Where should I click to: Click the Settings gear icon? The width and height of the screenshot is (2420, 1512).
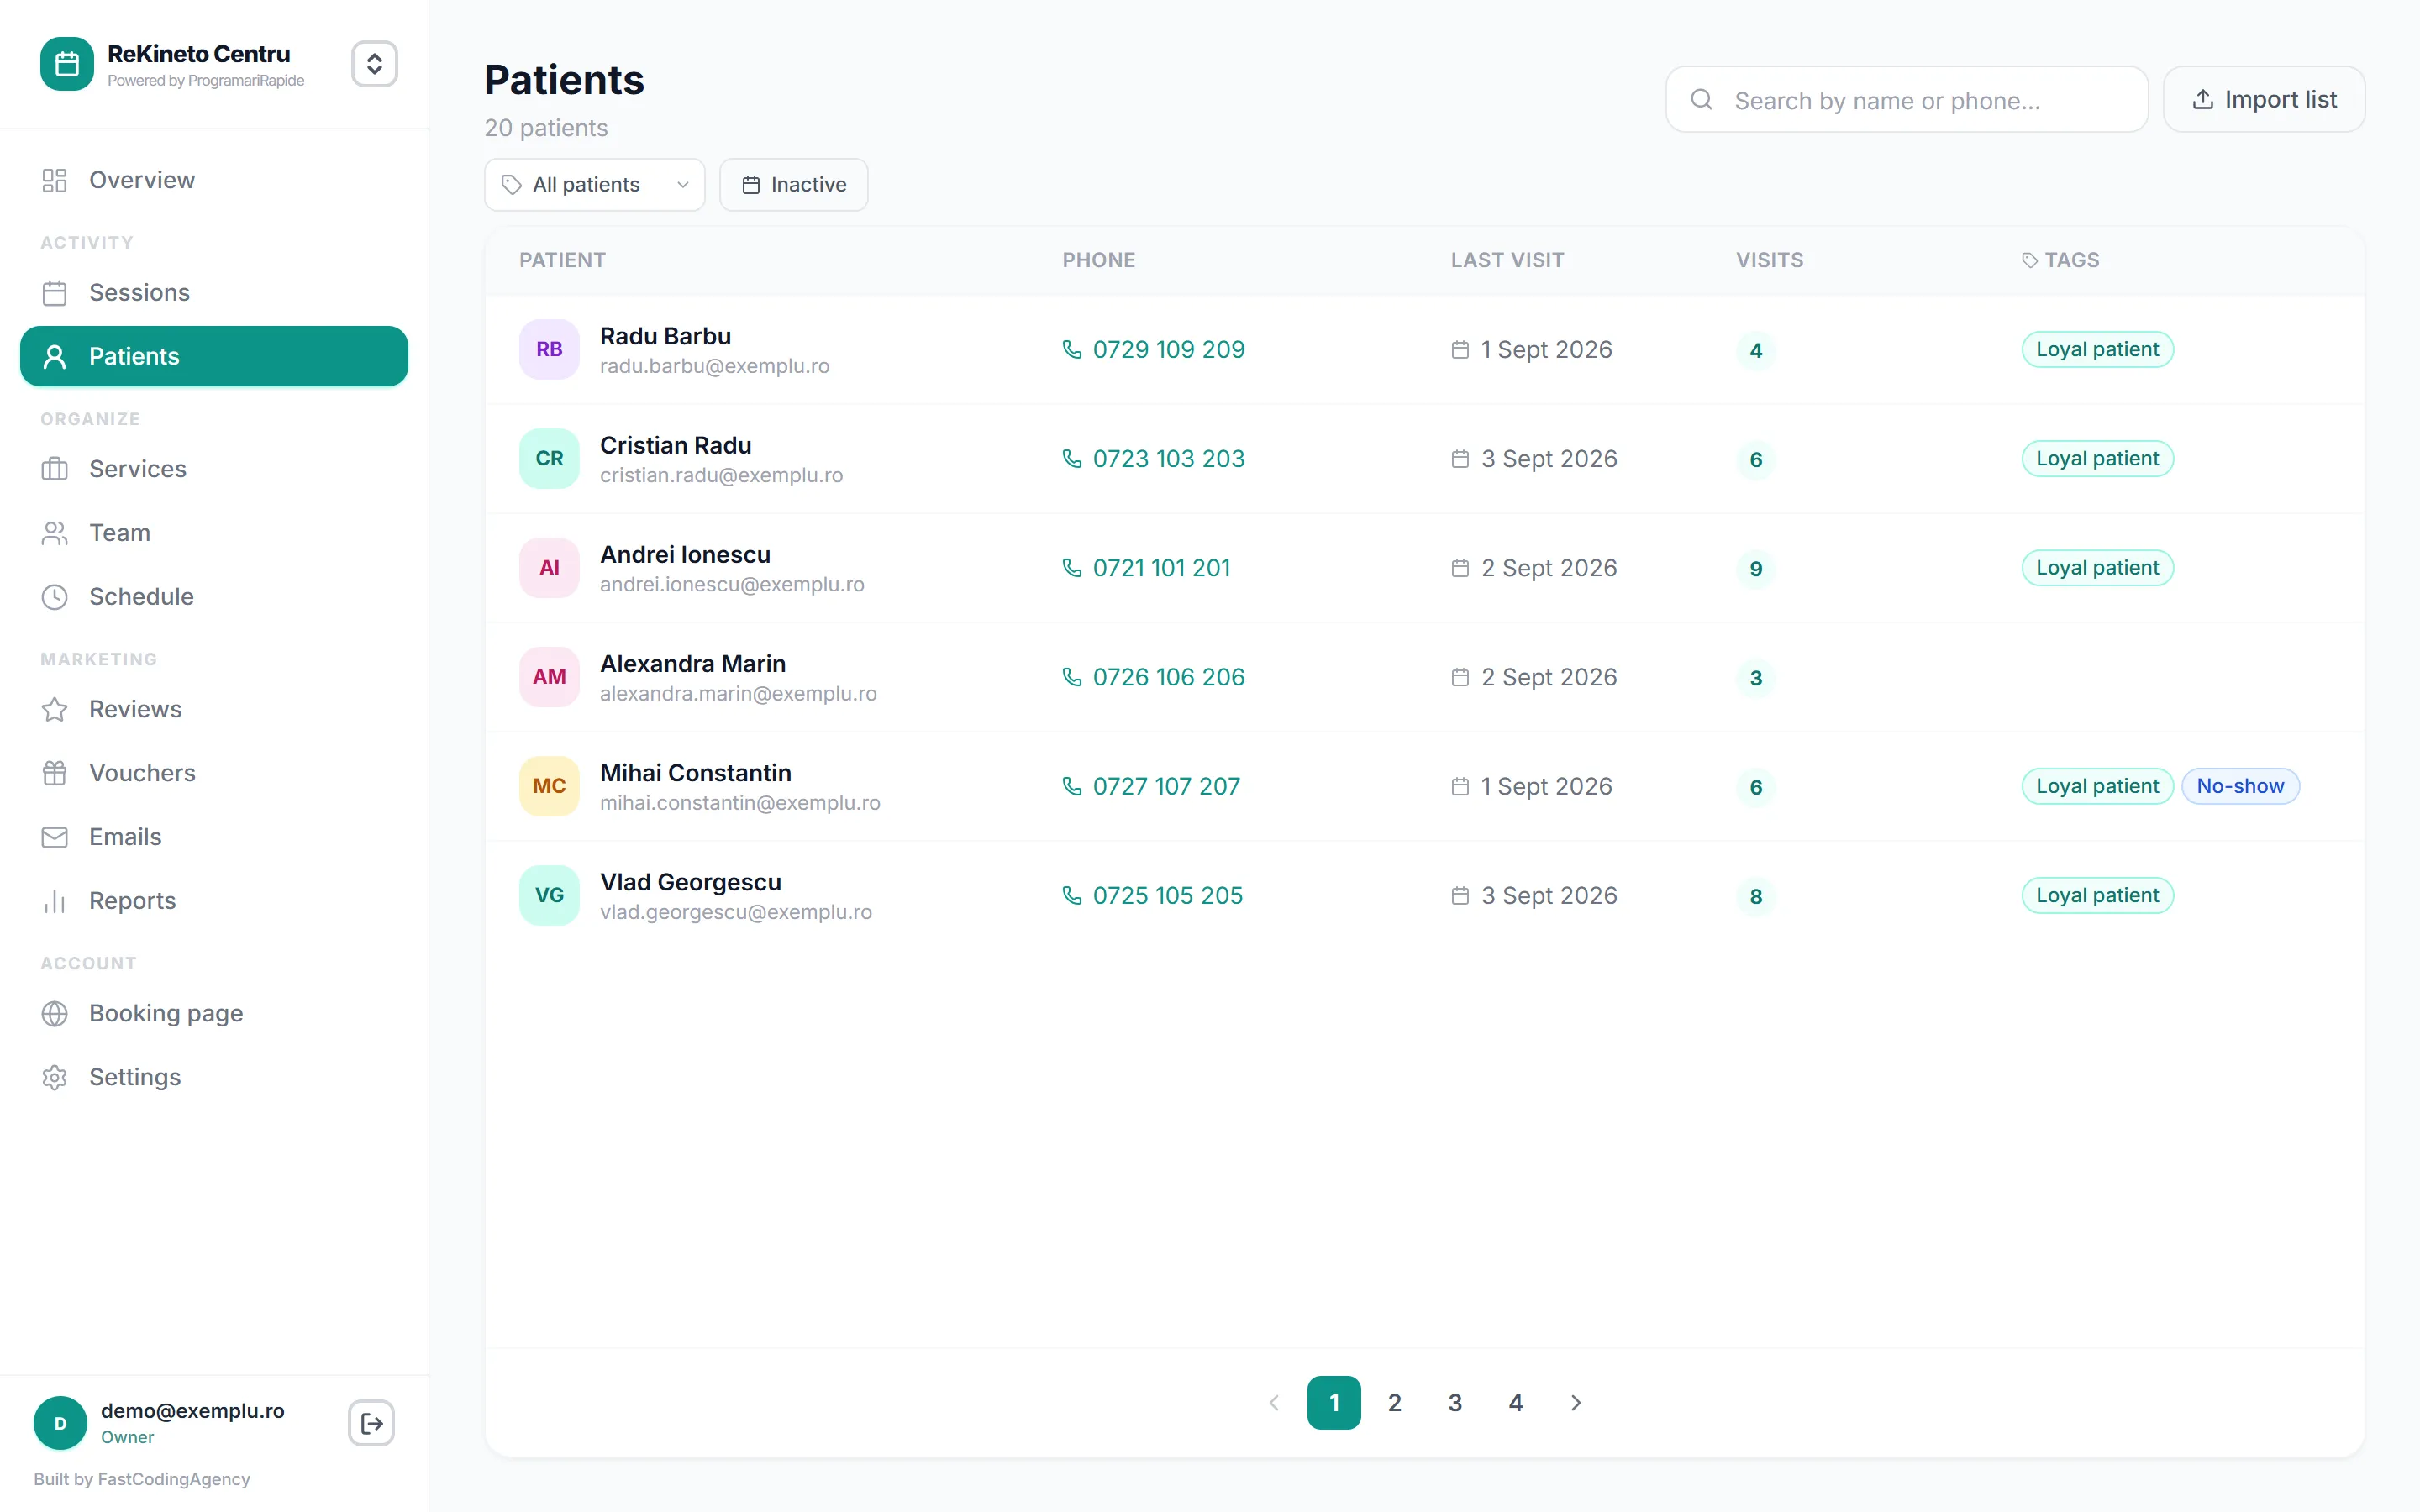coord(55,1077)
